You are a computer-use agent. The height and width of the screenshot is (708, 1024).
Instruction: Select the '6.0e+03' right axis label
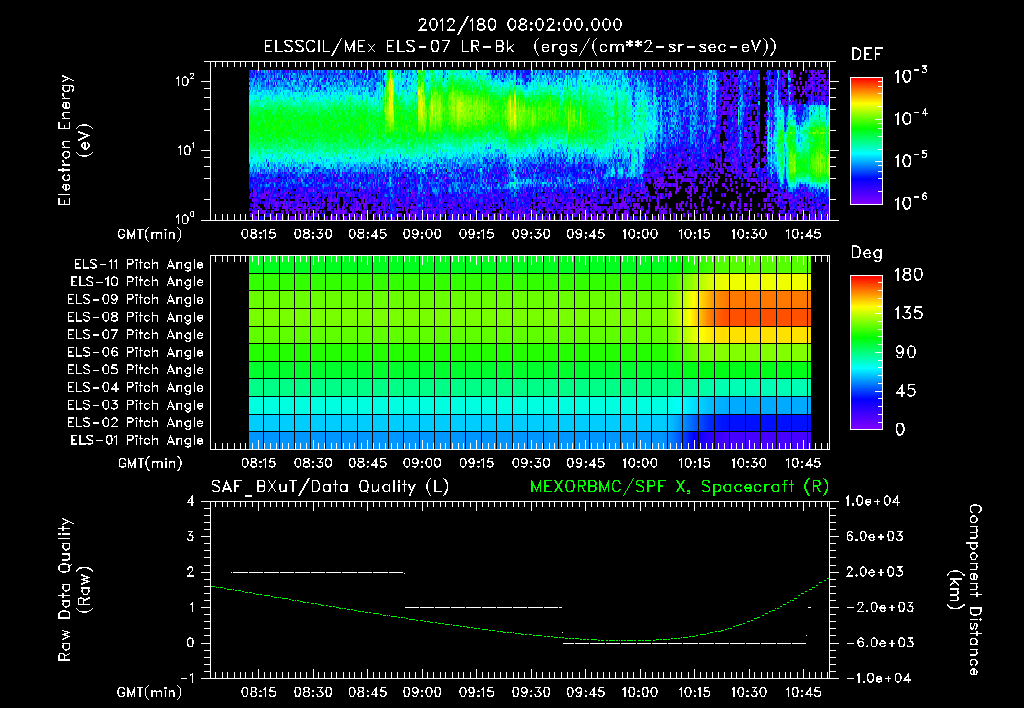(874, 536)
